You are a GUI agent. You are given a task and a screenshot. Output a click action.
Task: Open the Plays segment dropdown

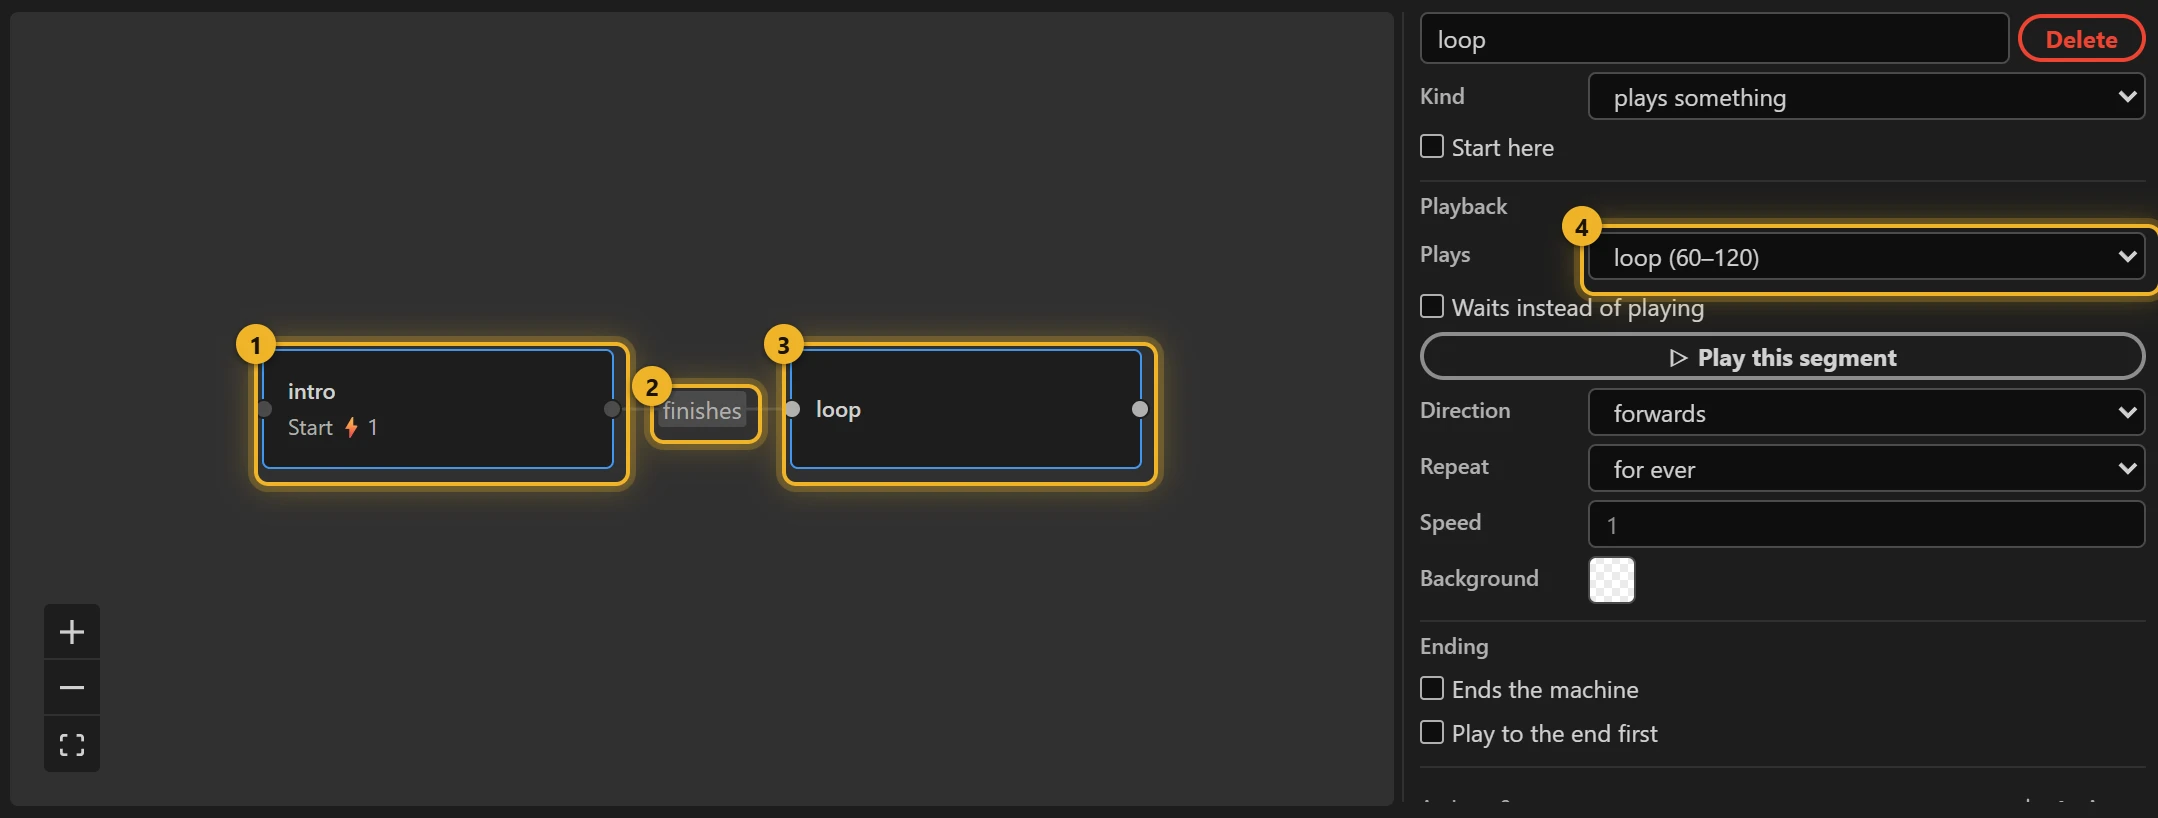[1866, 257]
